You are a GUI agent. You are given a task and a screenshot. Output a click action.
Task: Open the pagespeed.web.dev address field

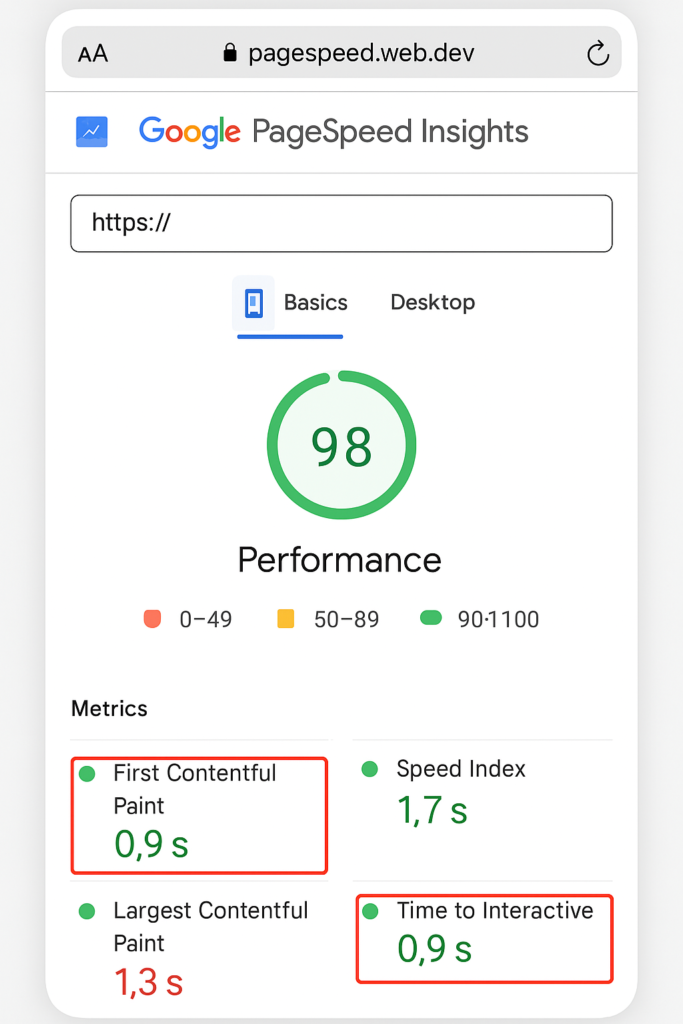pyautogui.click(x=342, y=52)
